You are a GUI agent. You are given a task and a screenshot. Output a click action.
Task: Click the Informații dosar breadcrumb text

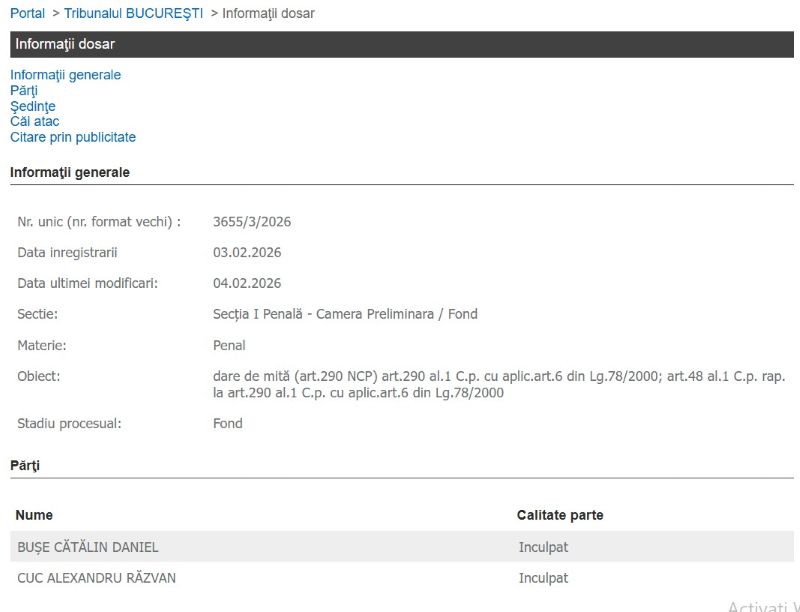point(268,13)
